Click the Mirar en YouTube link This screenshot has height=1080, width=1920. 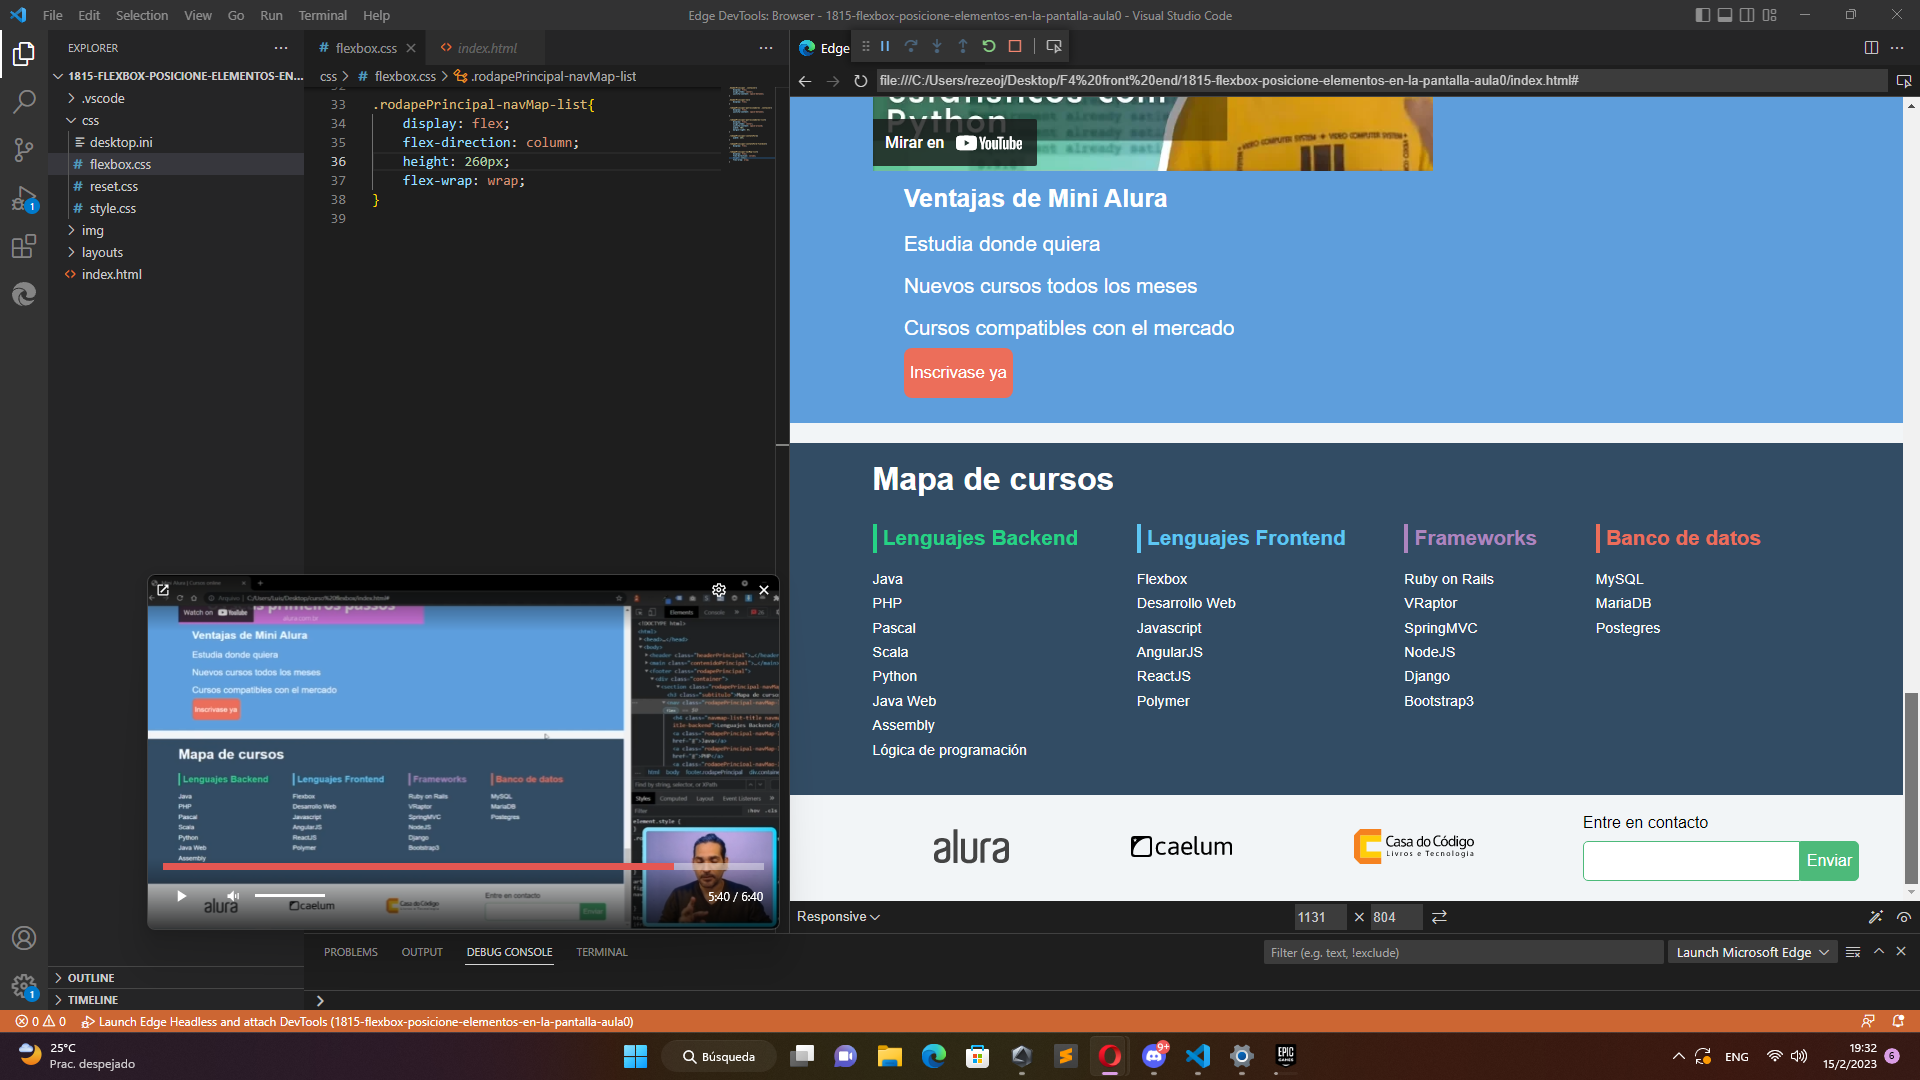pos(954,143)
